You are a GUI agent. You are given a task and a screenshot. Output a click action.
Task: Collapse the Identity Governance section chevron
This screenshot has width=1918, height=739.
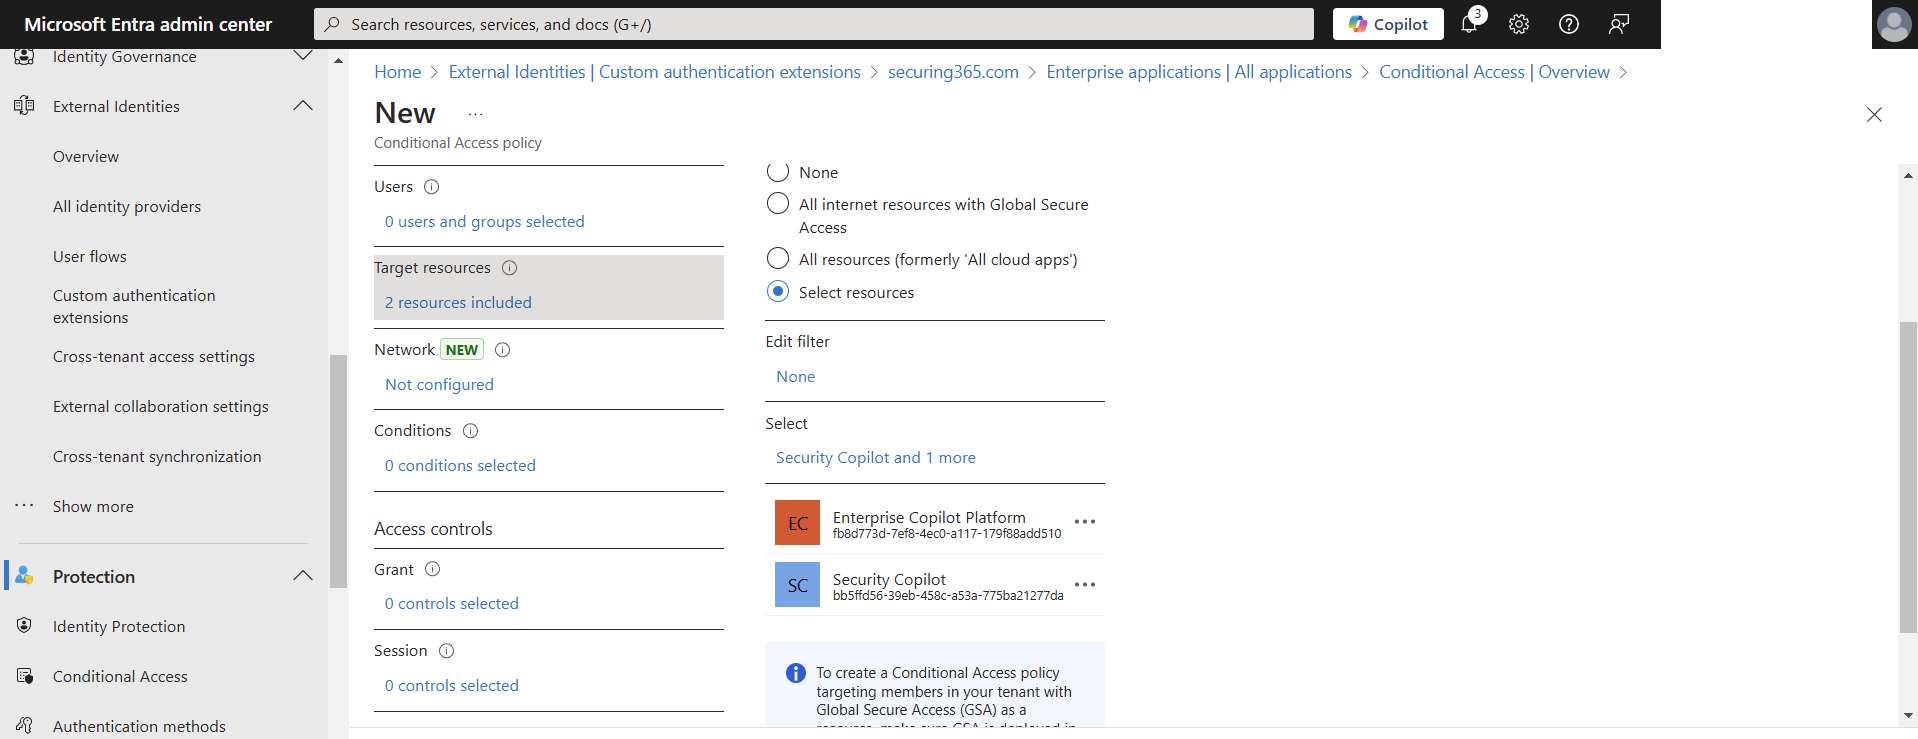click(303, 55)
